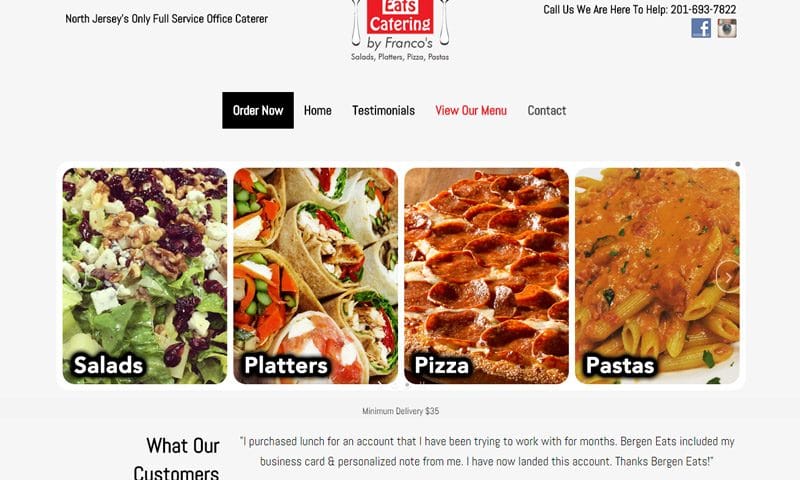The image size is (800, 480).
Task: Open the View Our Menu link
Action: coord(471,110)
